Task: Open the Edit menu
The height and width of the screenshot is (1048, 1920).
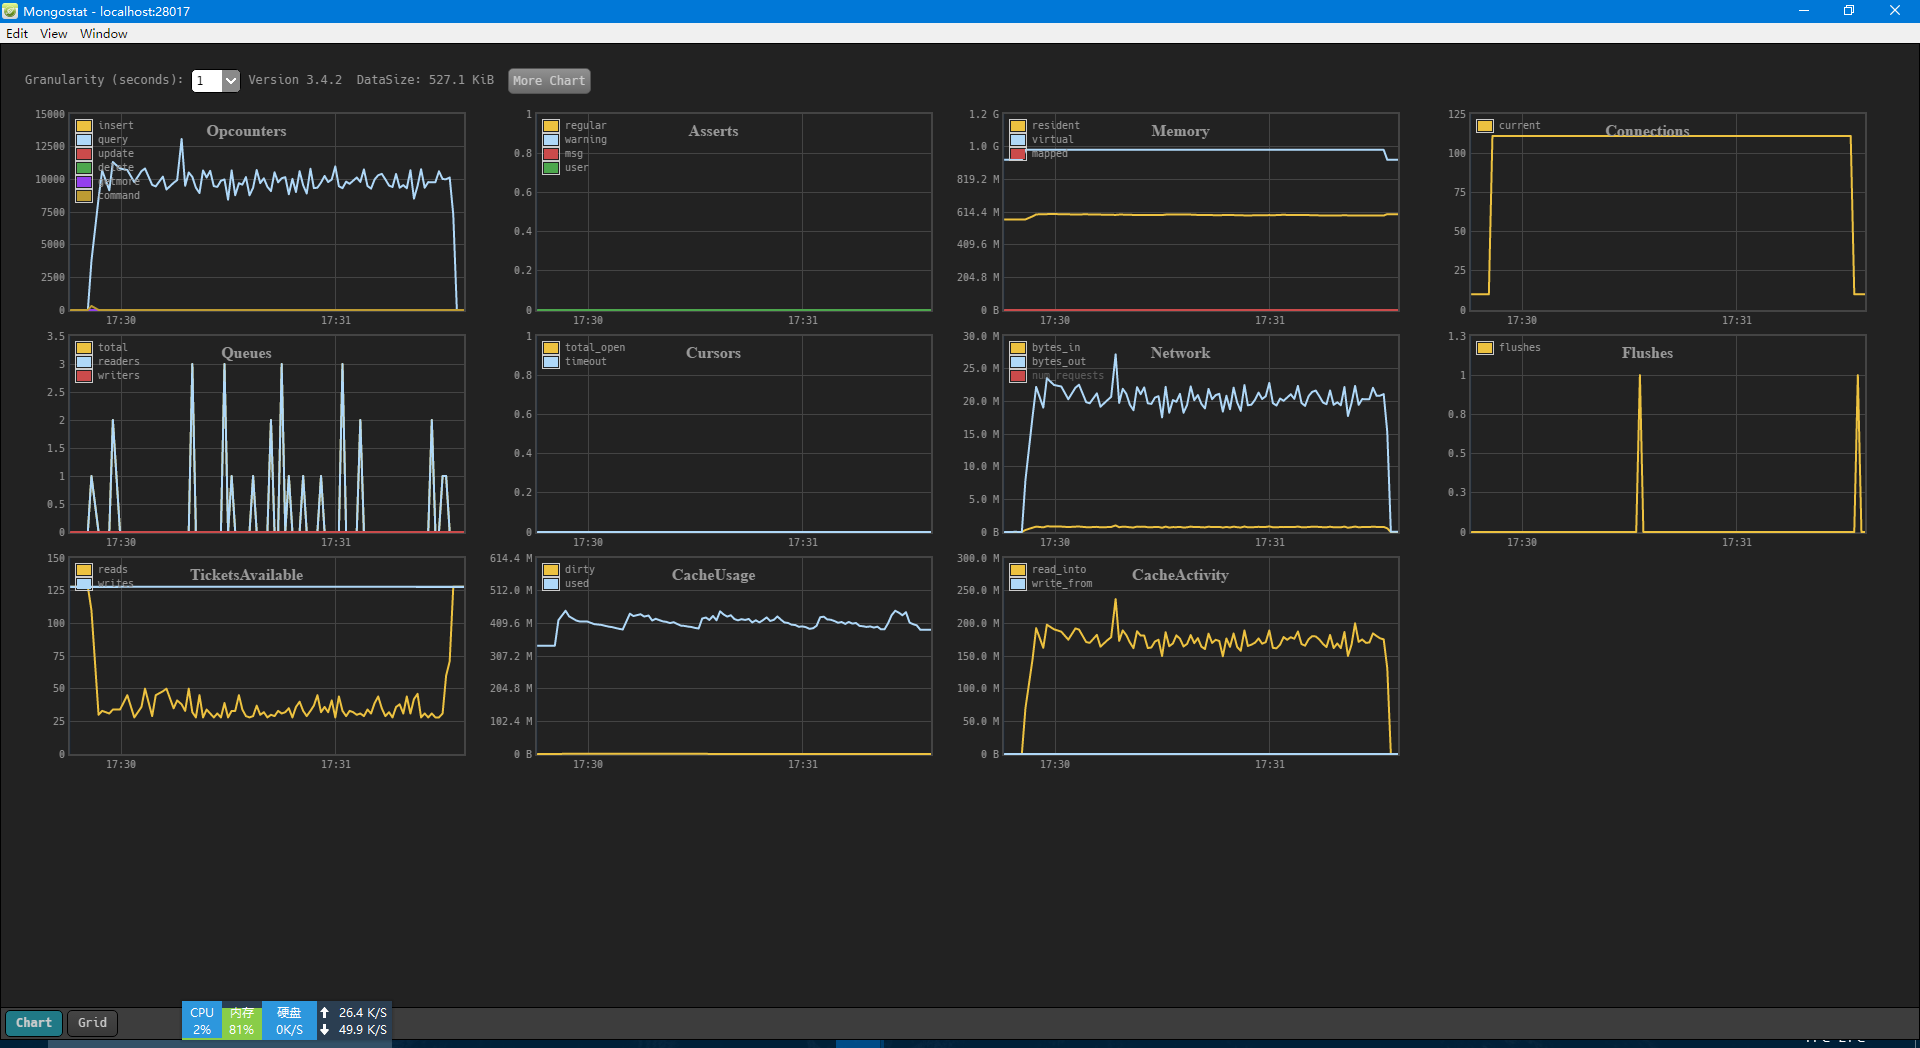Action: click(x=17, y=33)
